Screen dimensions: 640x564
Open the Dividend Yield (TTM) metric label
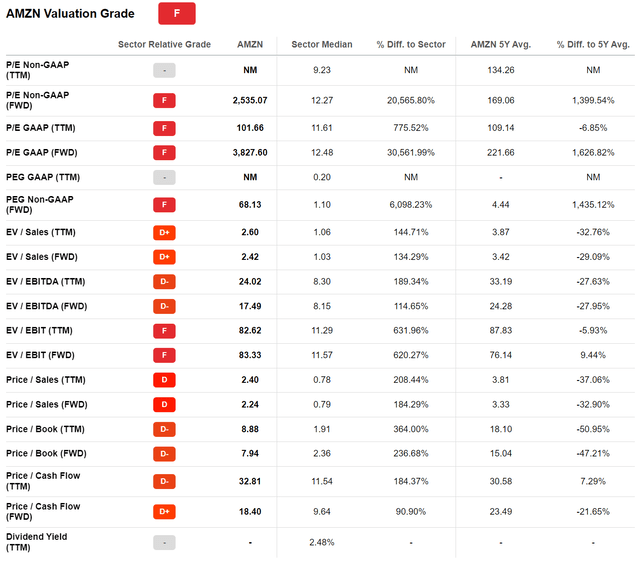pos(37,542)
